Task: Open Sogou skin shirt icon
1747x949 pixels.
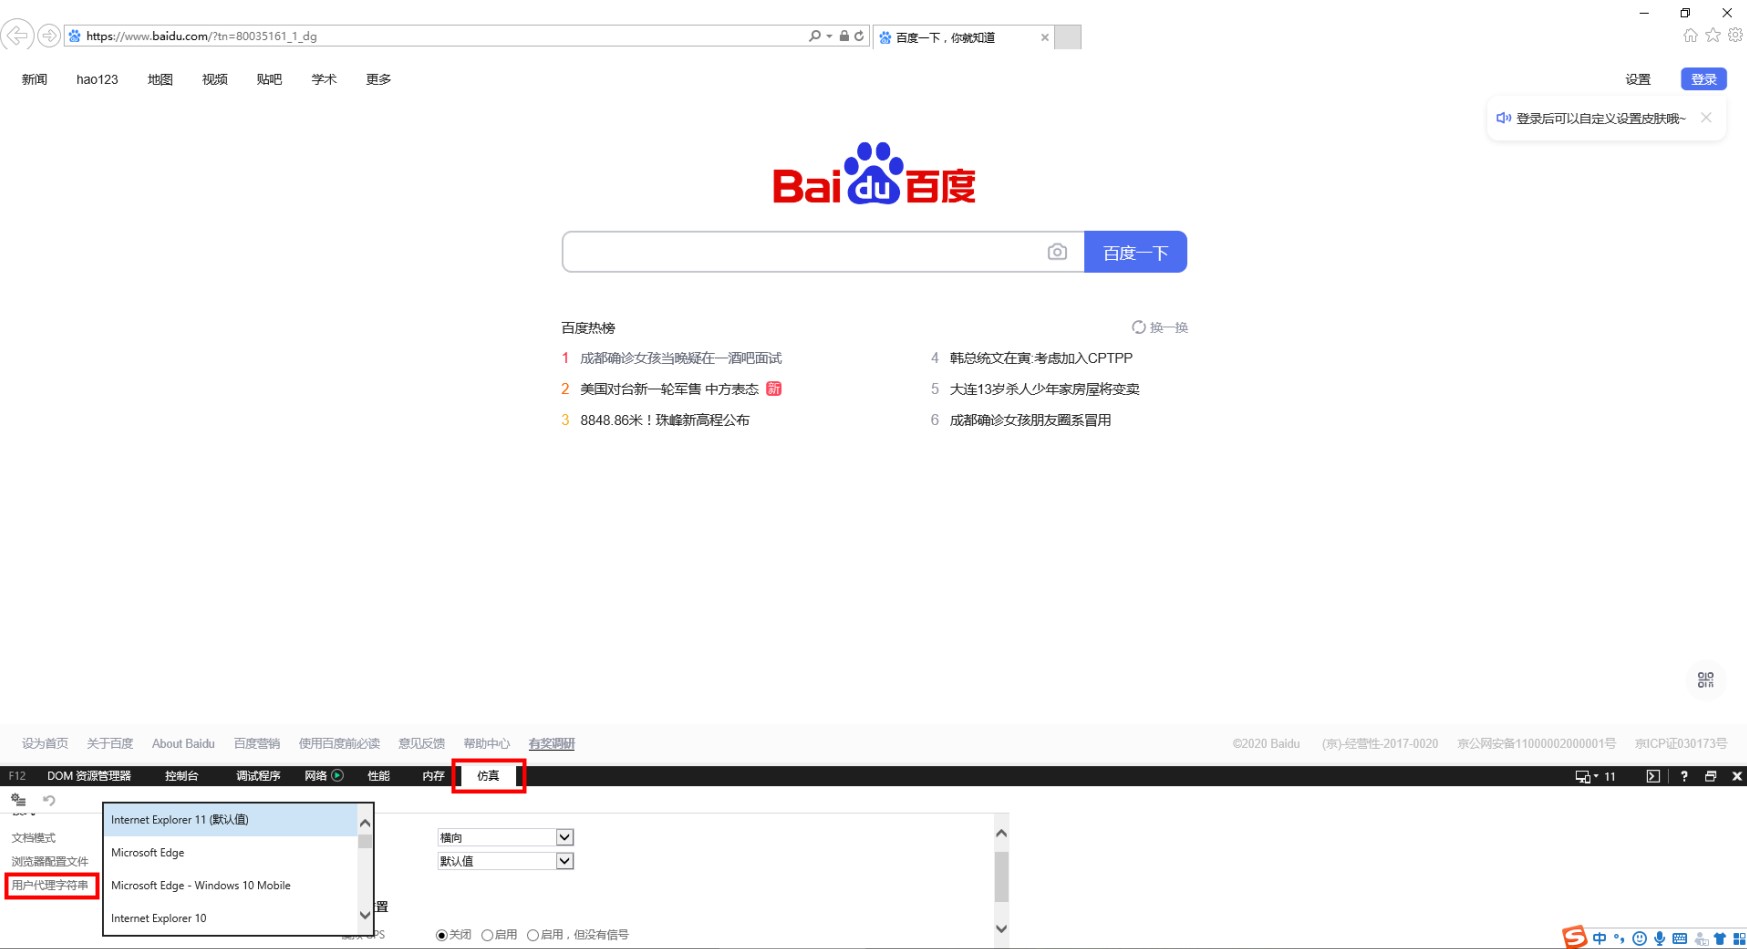Action: coord(1720,938)
